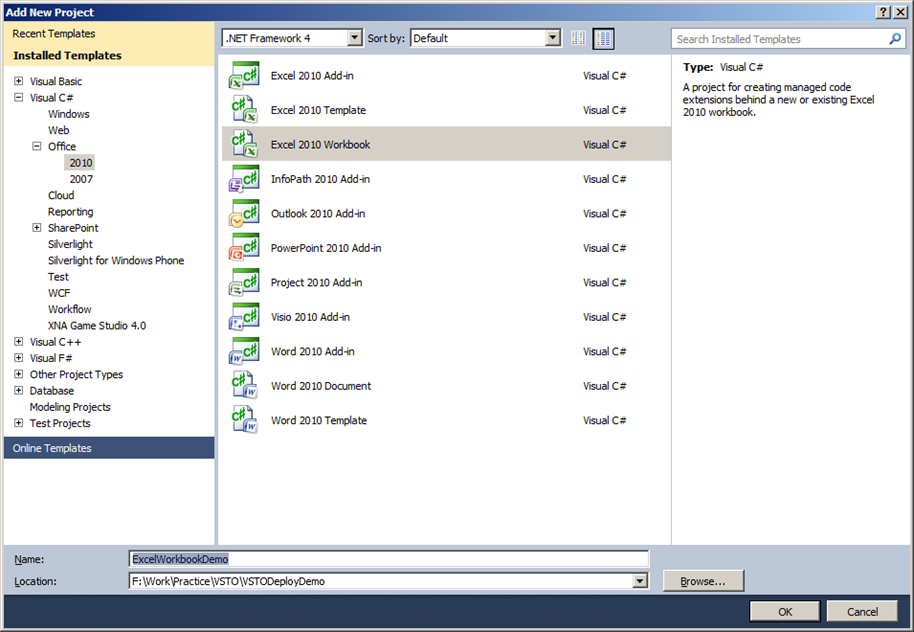Select the 2010 Office tree item
The width and height of the screenshot is (914, 632).
(x=81, y=163)
